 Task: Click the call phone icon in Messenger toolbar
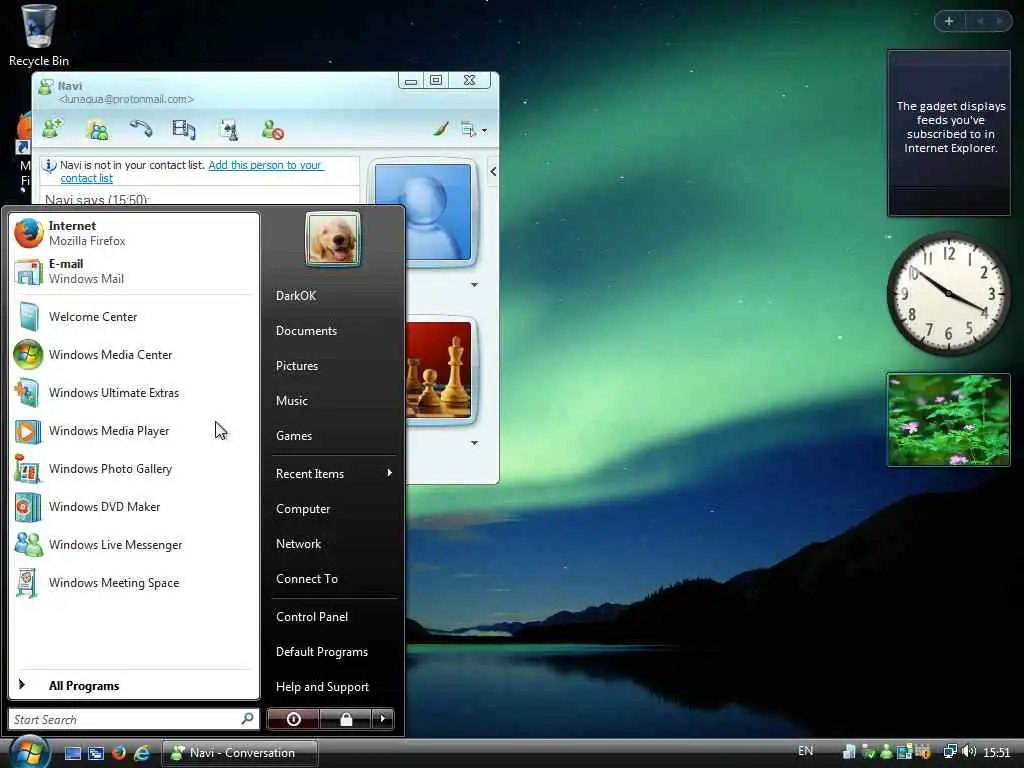[140, 129]
